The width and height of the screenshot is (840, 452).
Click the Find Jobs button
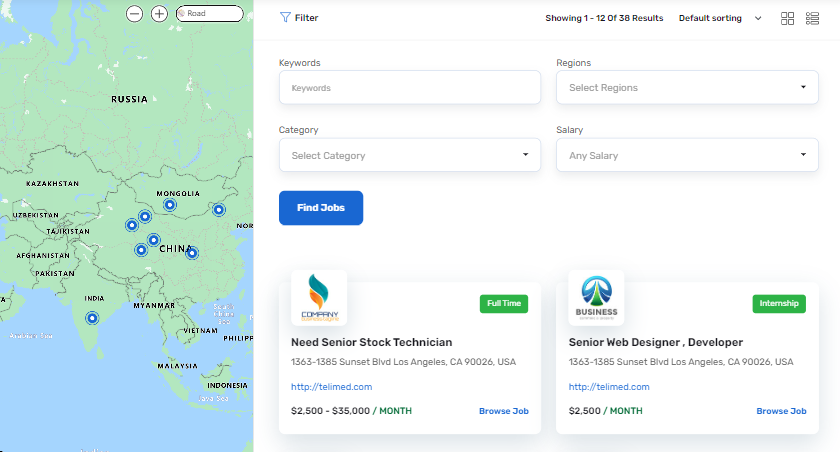point(320,207)
